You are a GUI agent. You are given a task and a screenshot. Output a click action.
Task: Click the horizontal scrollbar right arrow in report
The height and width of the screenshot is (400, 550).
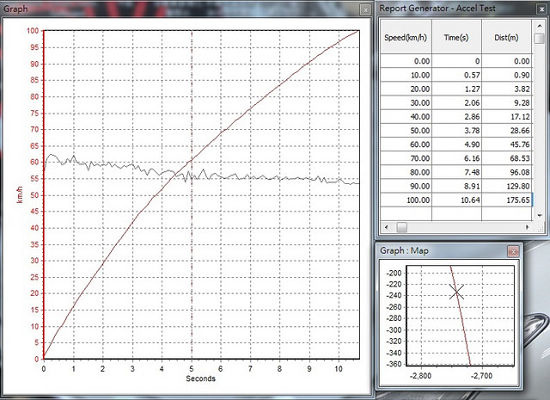point(527,227)
